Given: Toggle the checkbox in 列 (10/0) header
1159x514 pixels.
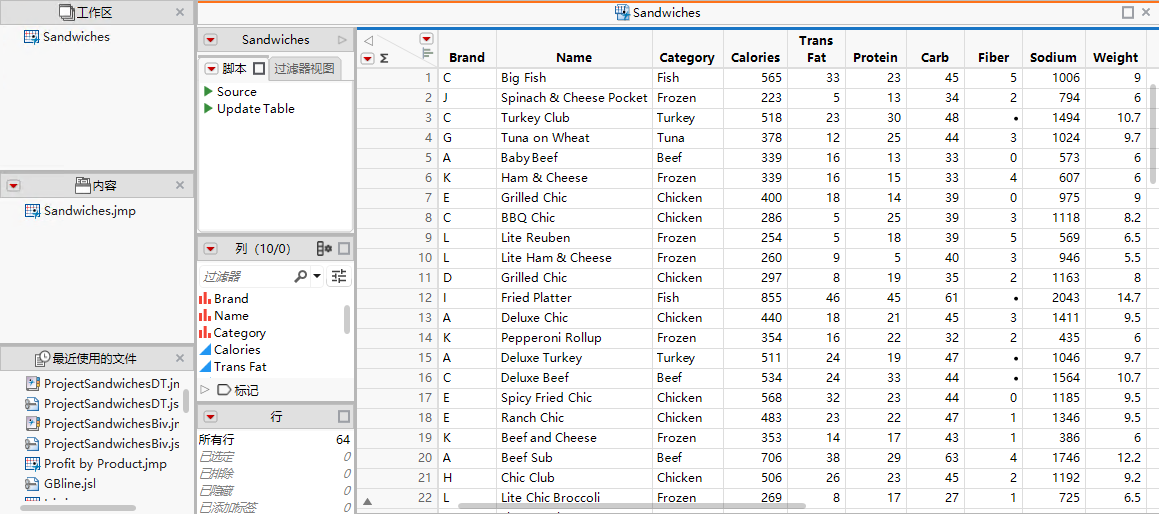Looking at the screenshot, I should [344, 248].
